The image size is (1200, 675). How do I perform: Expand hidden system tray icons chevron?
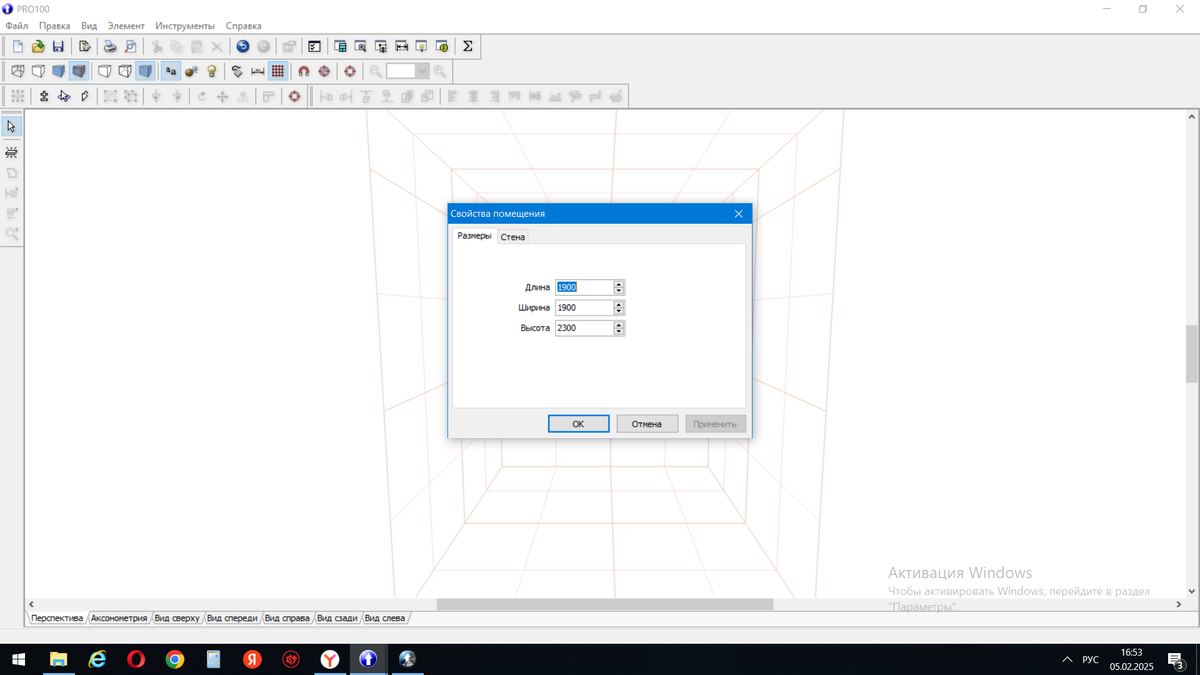pos(1066,660)
